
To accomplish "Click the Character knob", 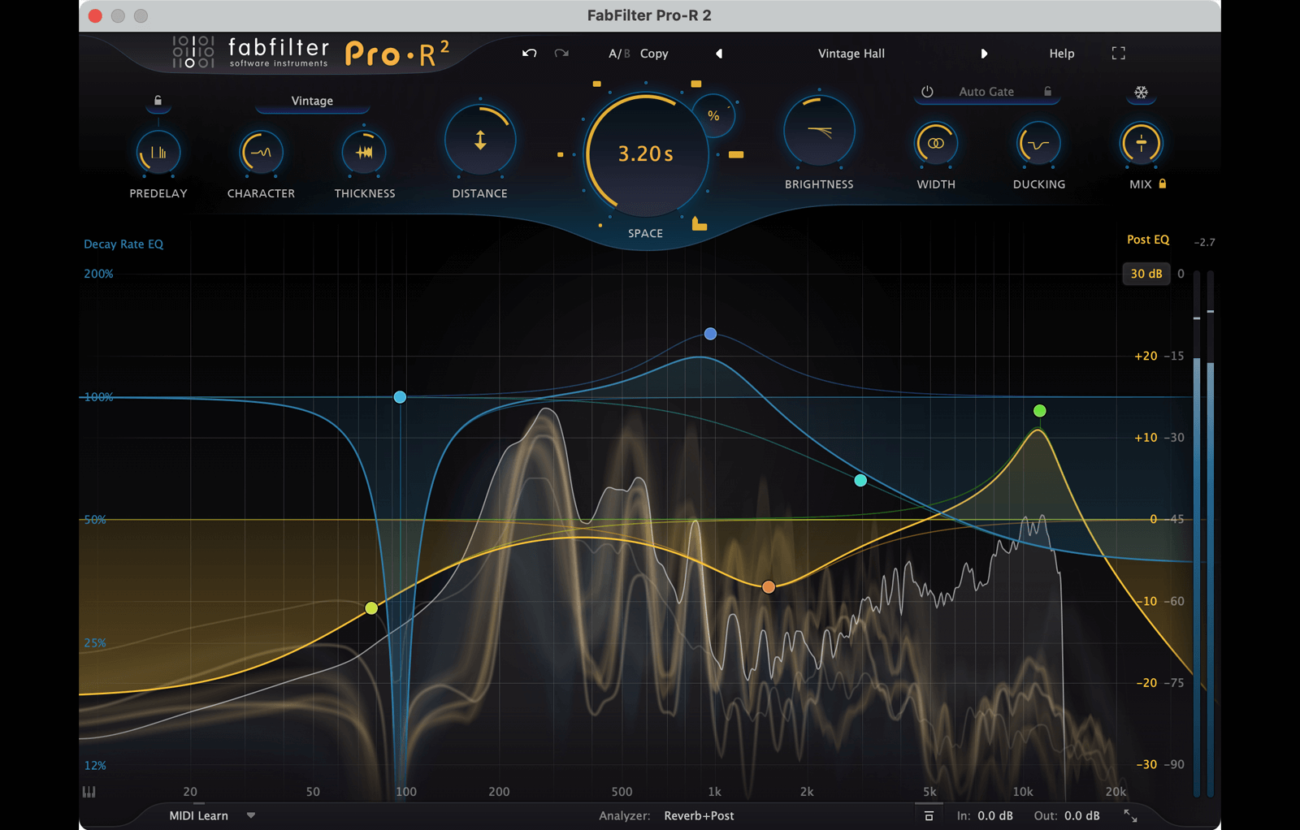I will point(261,153).
